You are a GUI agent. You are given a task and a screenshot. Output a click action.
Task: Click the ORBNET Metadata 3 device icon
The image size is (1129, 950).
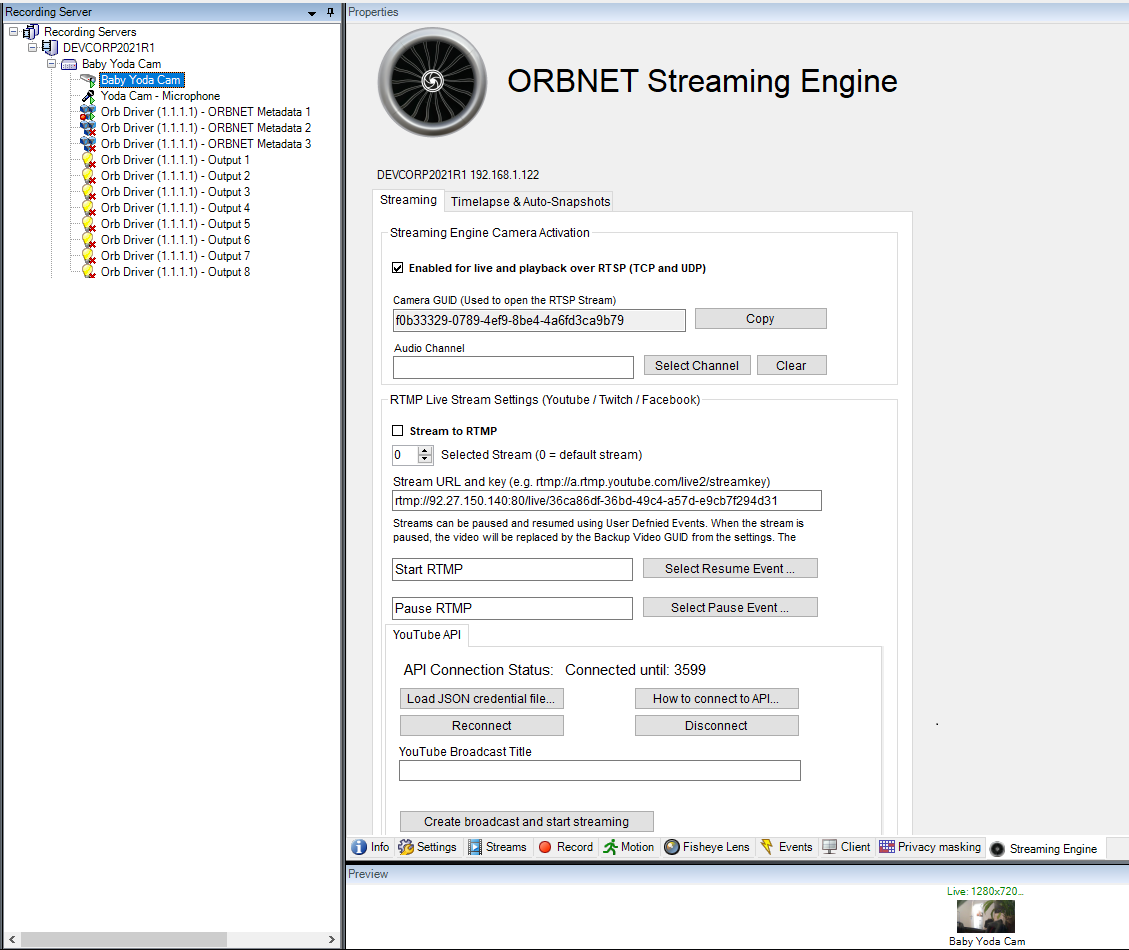(88, 143)
